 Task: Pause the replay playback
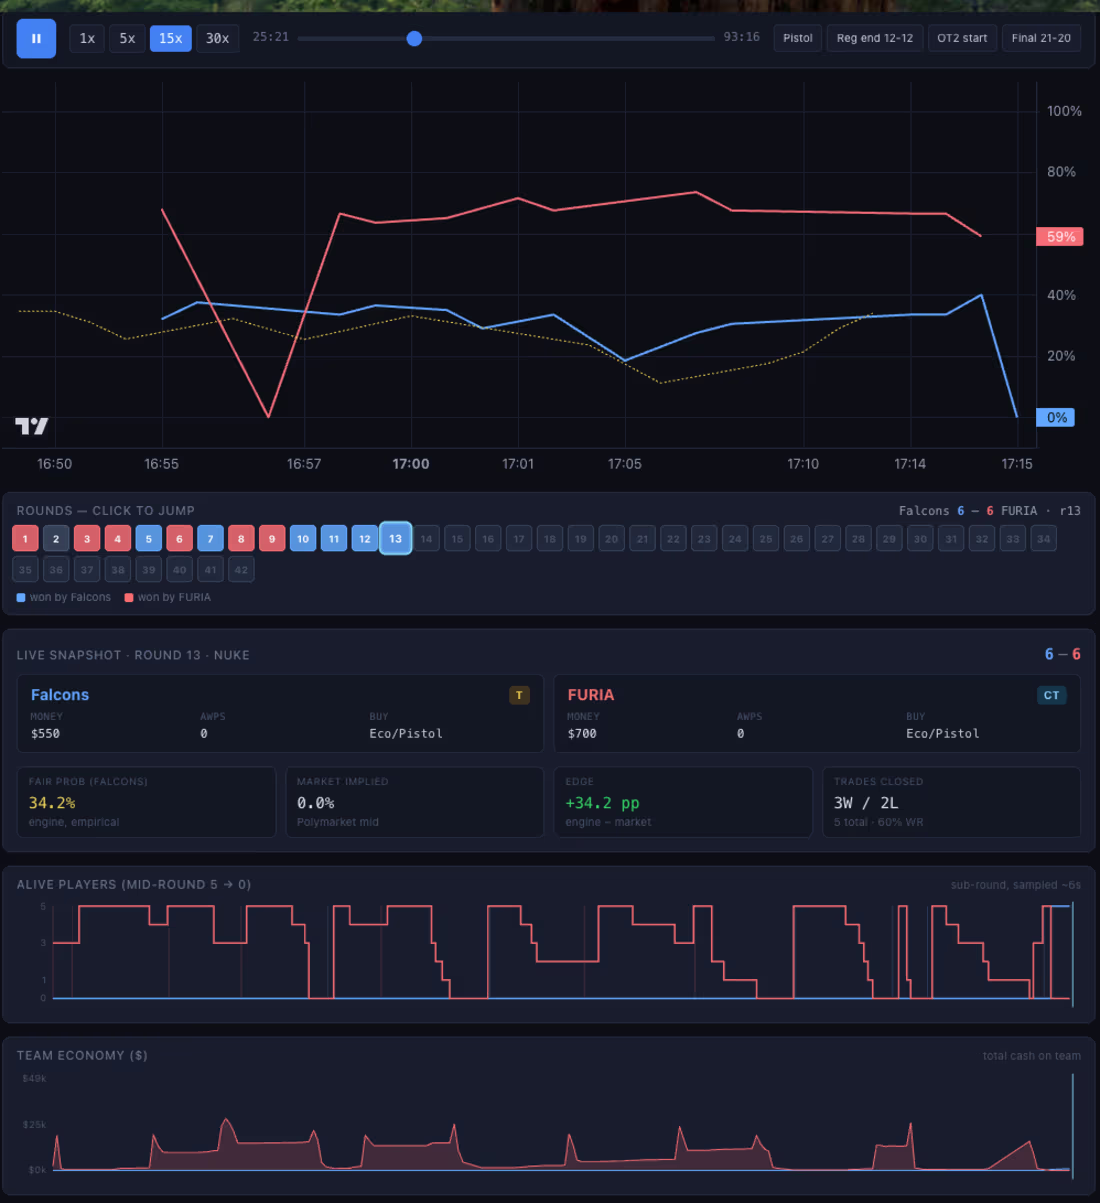pyautogui.click(x=36, y=38)
